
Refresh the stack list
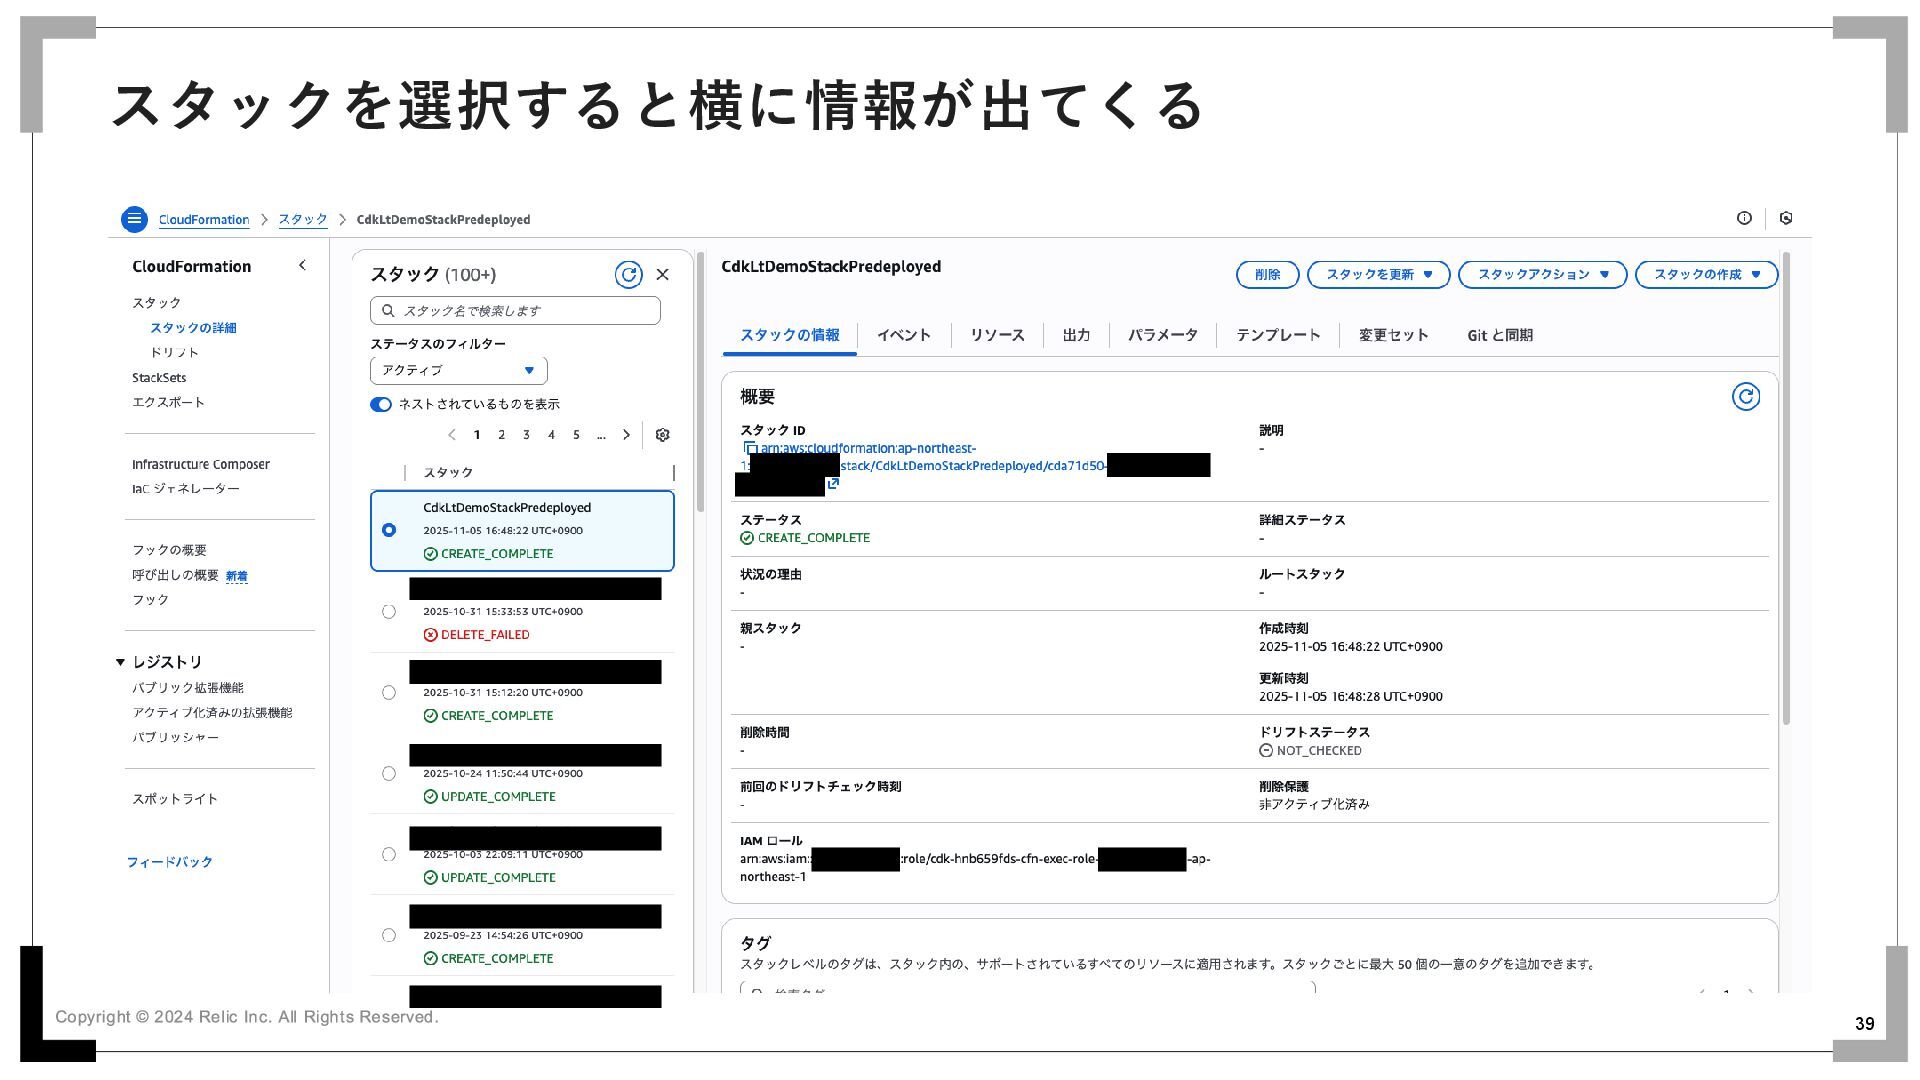628,275
